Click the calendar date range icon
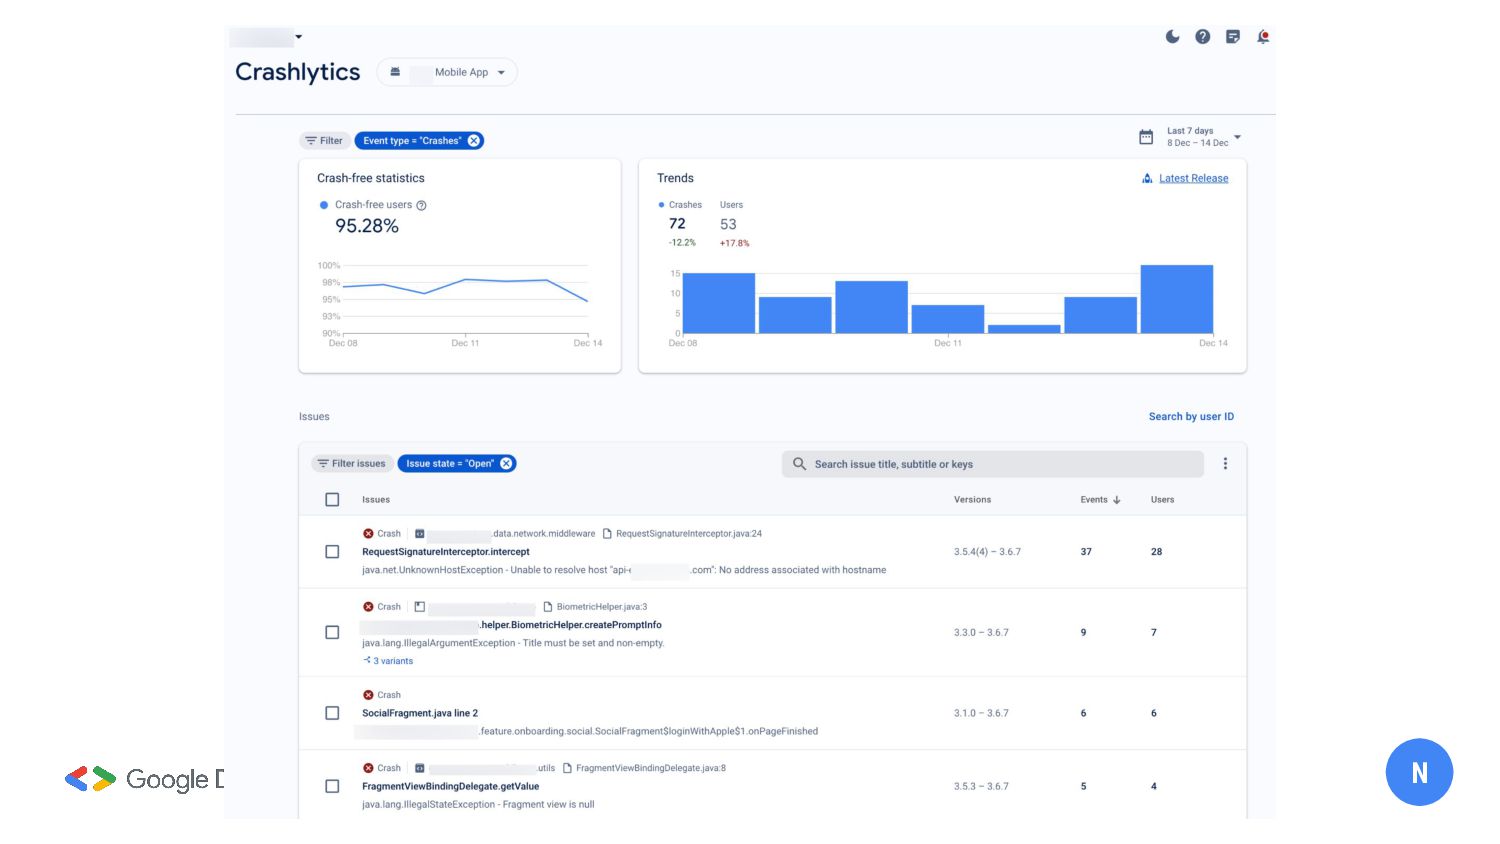This screenshot has height=844, width=1500. pyautogui.click(x=1146, y=137)
